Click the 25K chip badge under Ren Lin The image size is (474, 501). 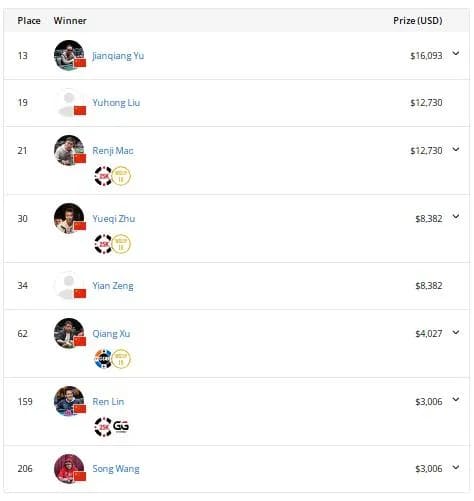click(103, 426)
